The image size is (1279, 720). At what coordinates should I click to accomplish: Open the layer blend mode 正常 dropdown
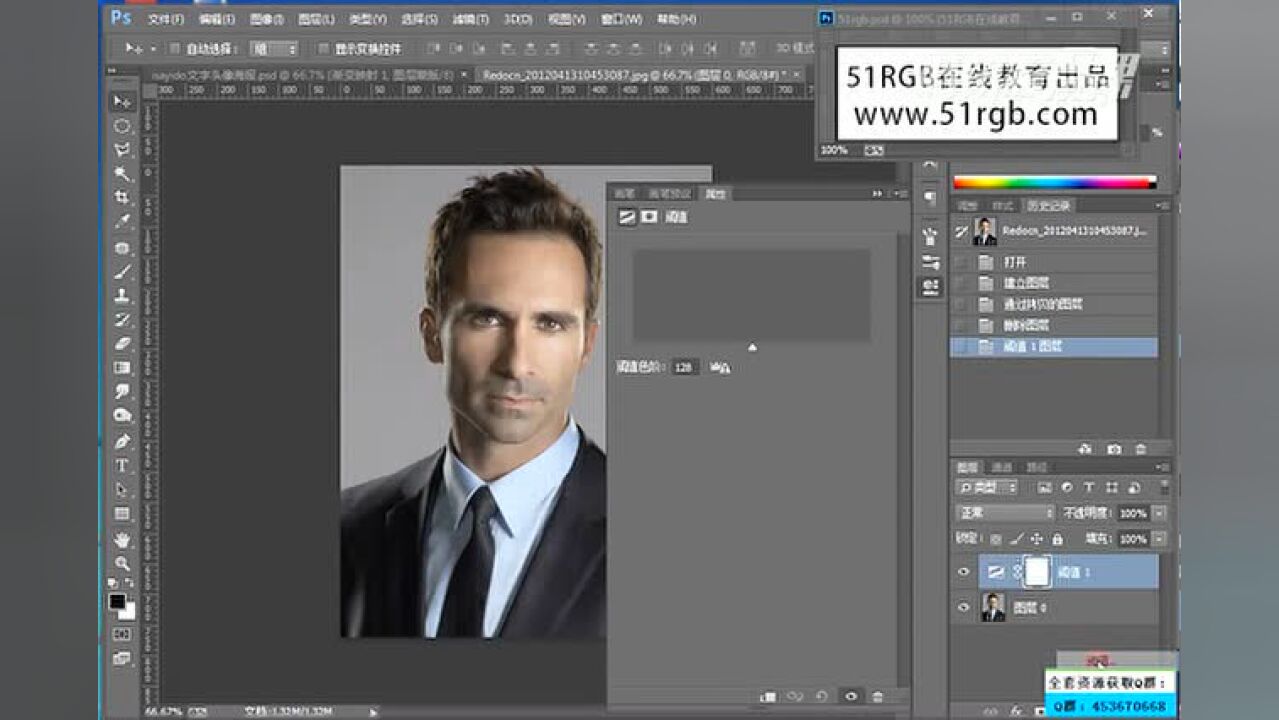(1005, 513)
